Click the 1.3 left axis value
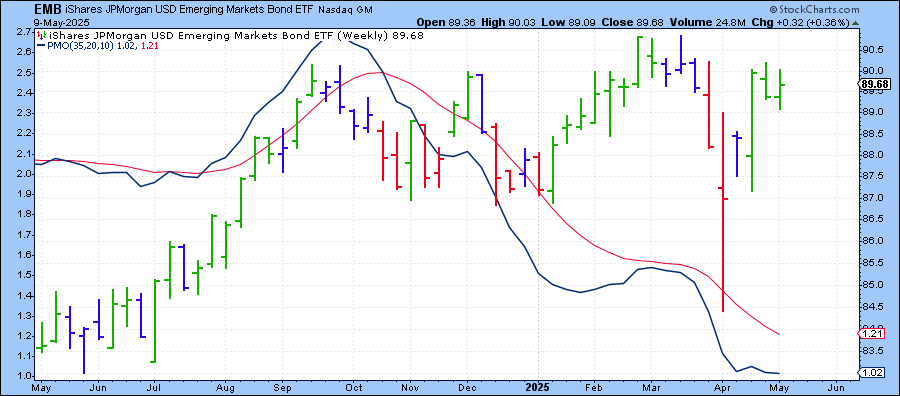This screenshot has height=396, width=900. click(x=24, y=316)
